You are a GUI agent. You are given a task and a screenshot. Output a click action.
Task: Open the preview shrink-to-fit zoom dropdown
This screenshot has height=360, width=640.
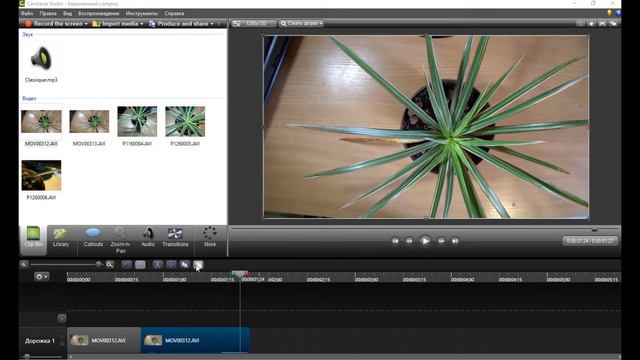click(x=301, y=23)
